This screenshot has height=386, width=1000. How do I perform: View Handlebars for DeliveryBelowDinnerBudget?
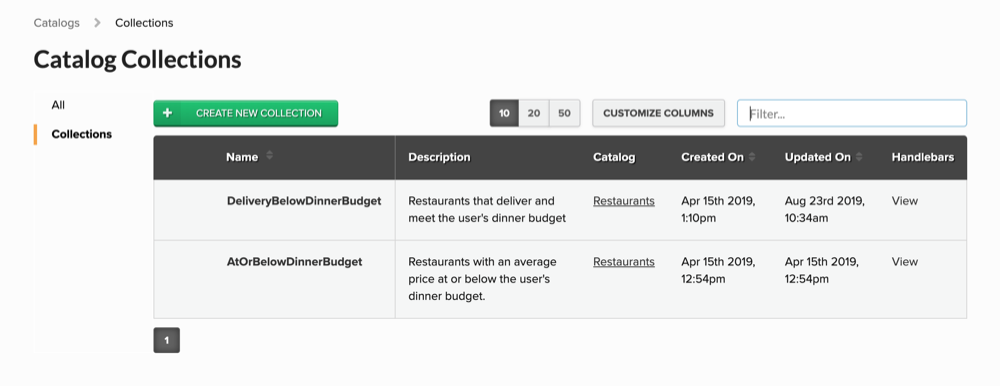[904, 200]
